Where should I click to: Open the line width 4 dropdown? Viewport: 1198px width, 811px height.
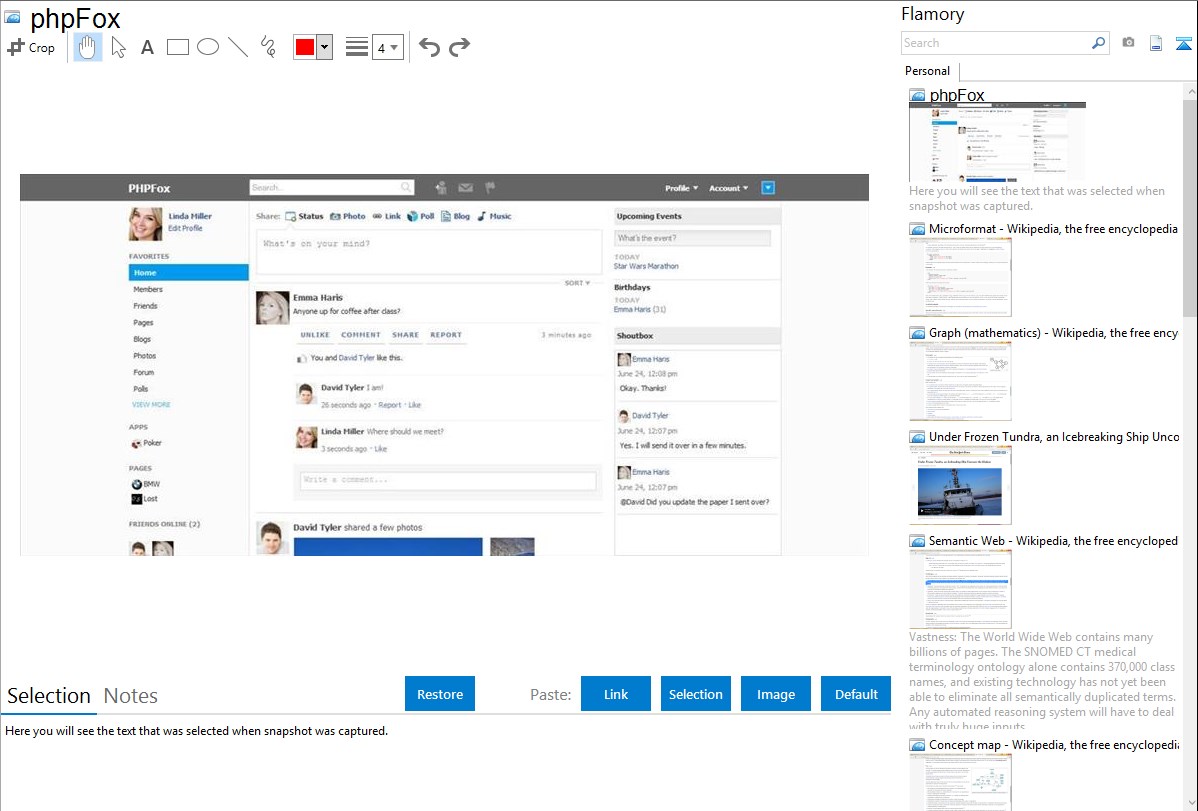click(387, 47)
